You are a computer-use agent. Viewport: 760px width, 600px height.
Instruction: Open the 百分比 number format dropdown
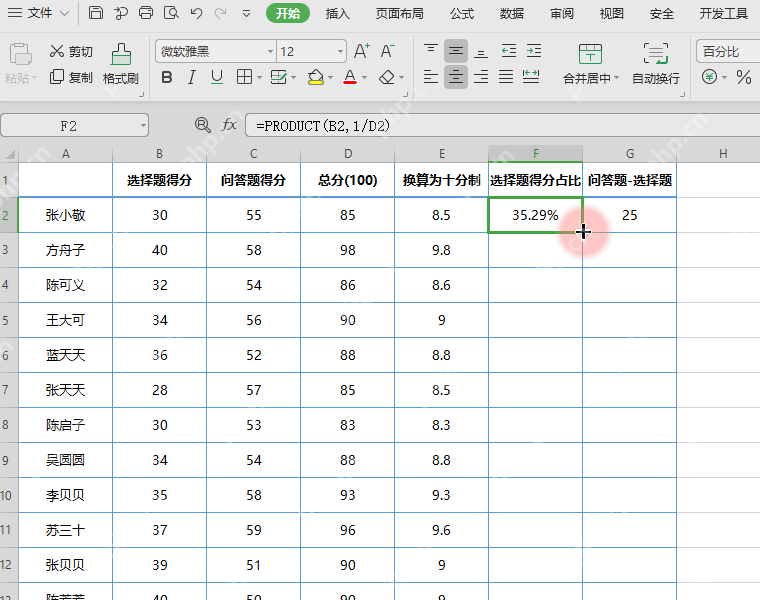[x=727, y=51]
